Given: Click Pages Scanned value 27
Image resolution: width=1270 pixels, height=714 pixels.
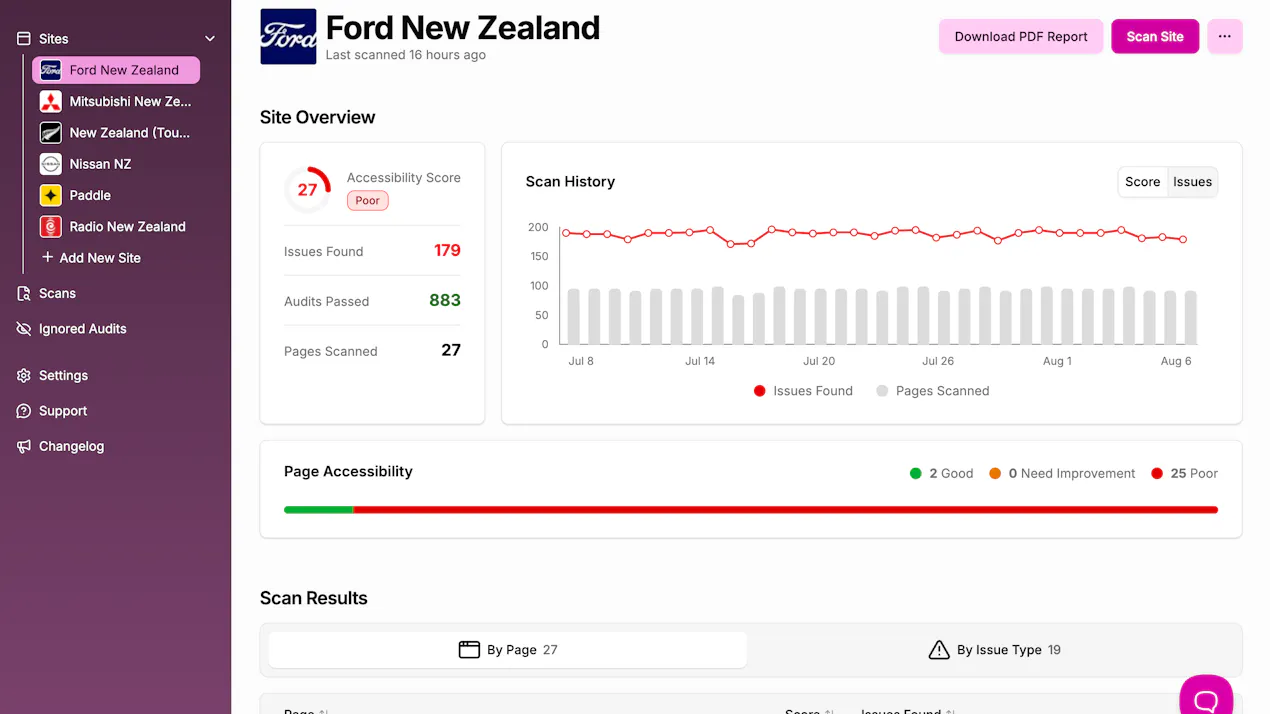Looking at the screenshot, I should (451, 350).
